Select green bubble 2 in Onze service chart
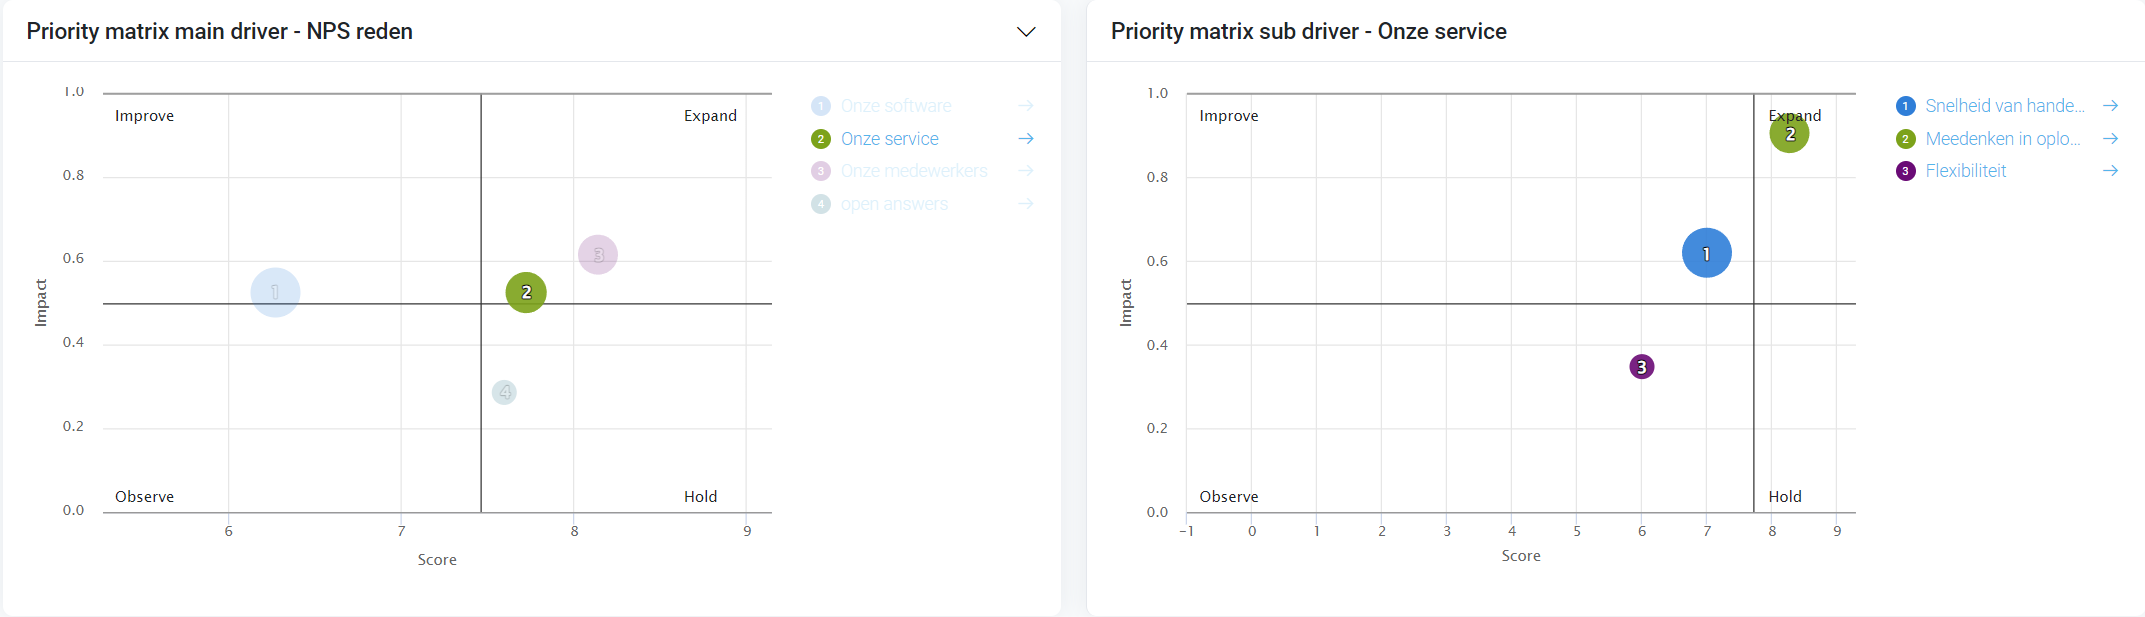Image resolution: width=2145 pixels, height=617 pixels. click(x=1790, y=133)
